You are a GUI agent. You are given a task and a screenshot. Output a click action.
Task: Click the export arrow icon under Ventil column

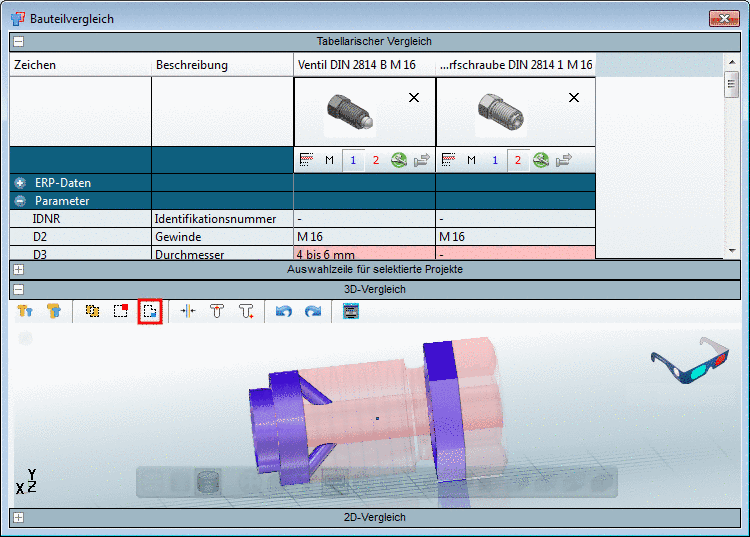pyautogui.click(x=422, y=160)
